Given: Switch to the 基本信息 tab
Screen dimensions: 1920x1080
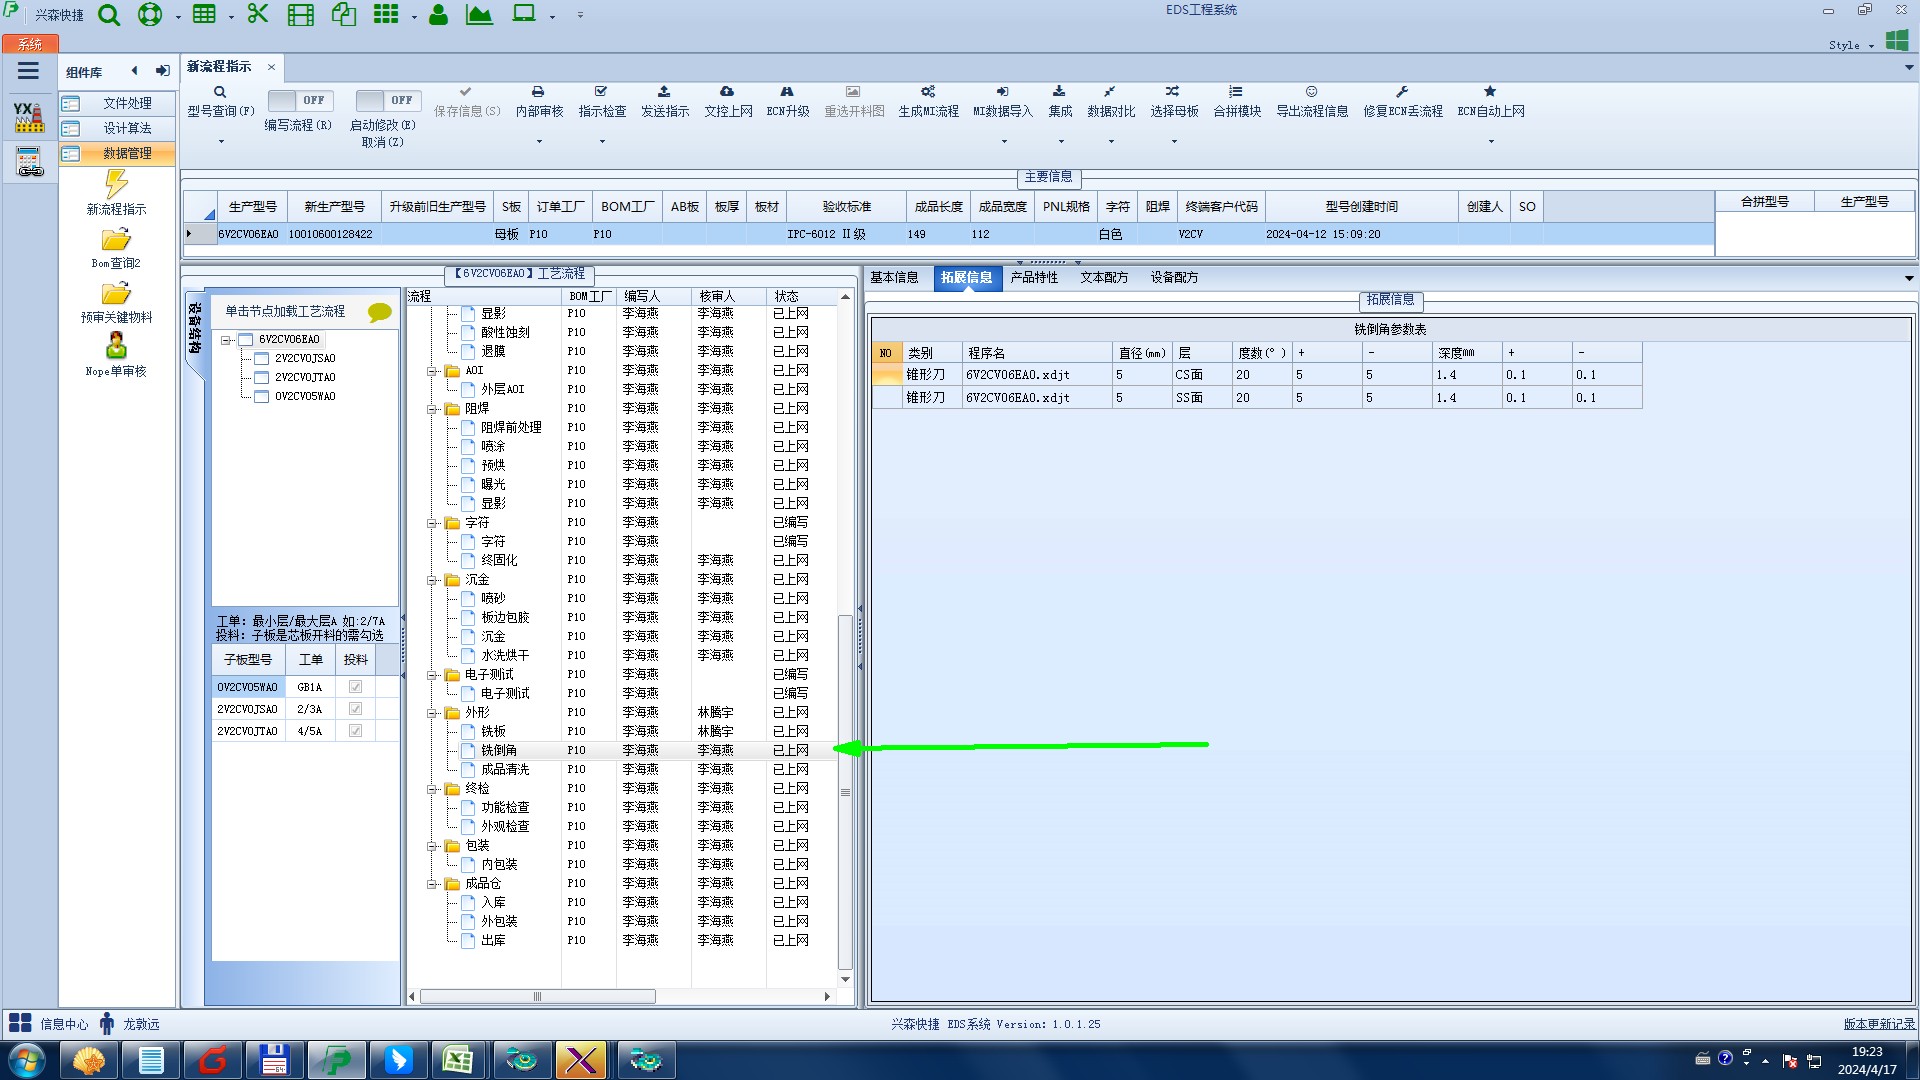Looking at the screenshot, I should pos(893,277).
